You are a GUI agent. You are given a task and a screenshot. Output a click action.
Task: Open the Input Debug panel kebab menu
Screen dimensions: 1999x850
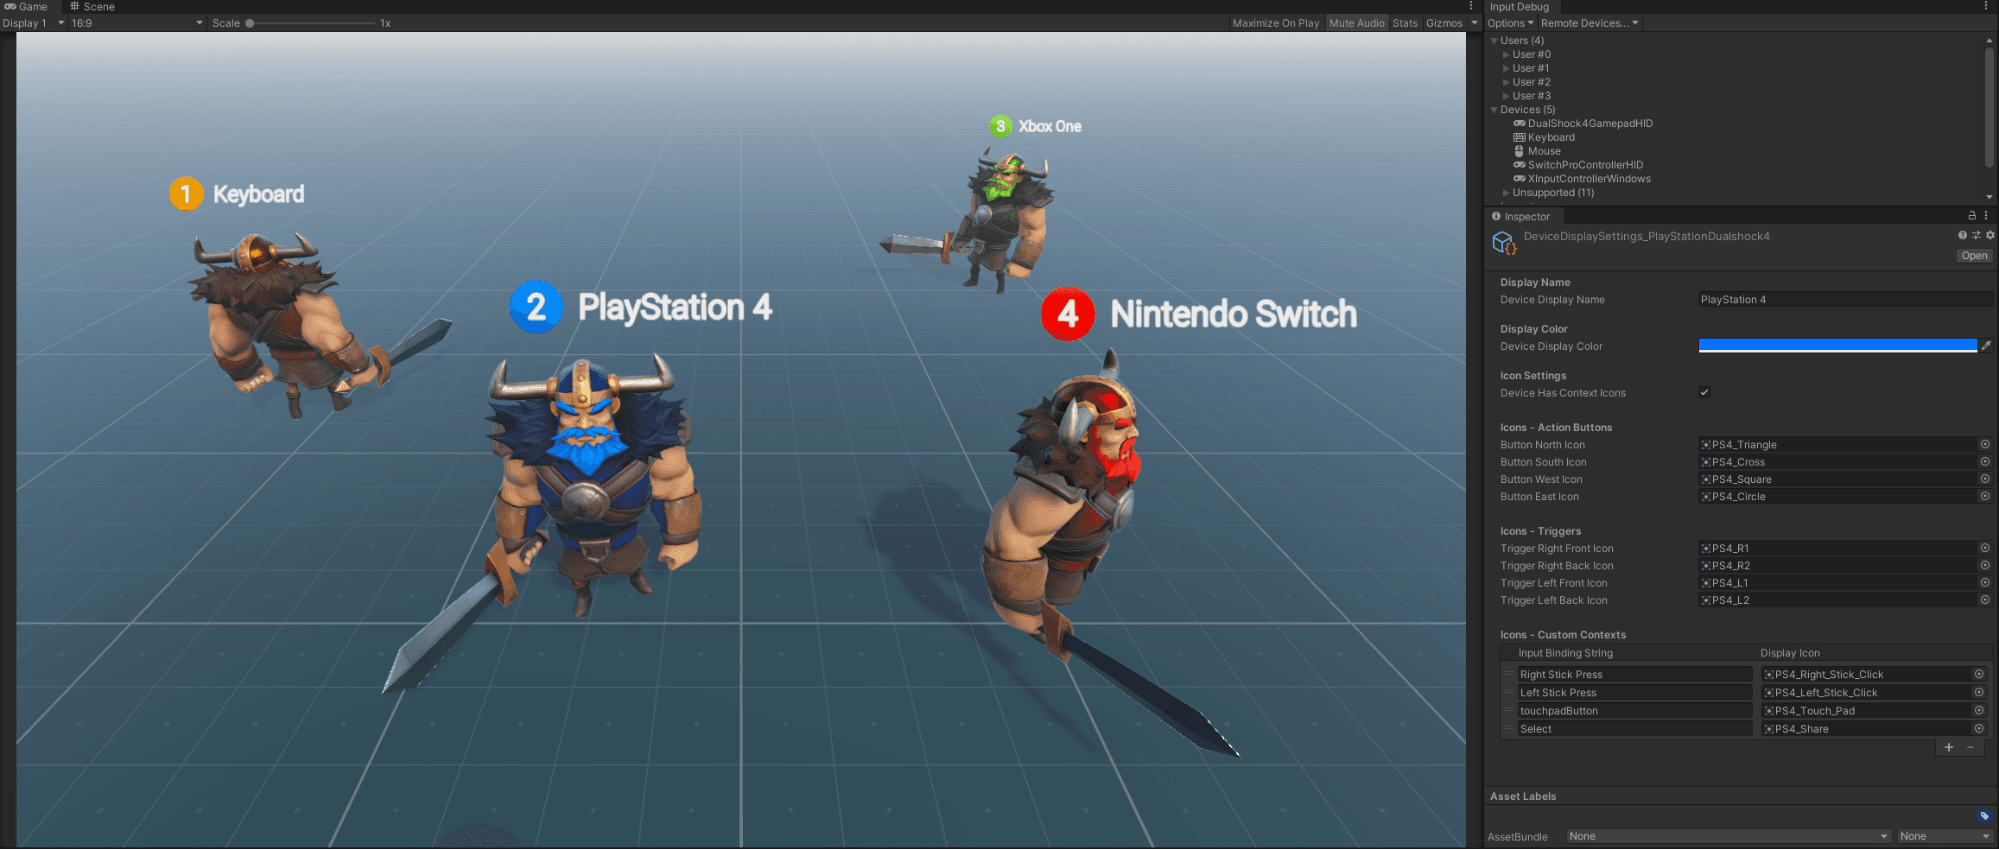1986,6
